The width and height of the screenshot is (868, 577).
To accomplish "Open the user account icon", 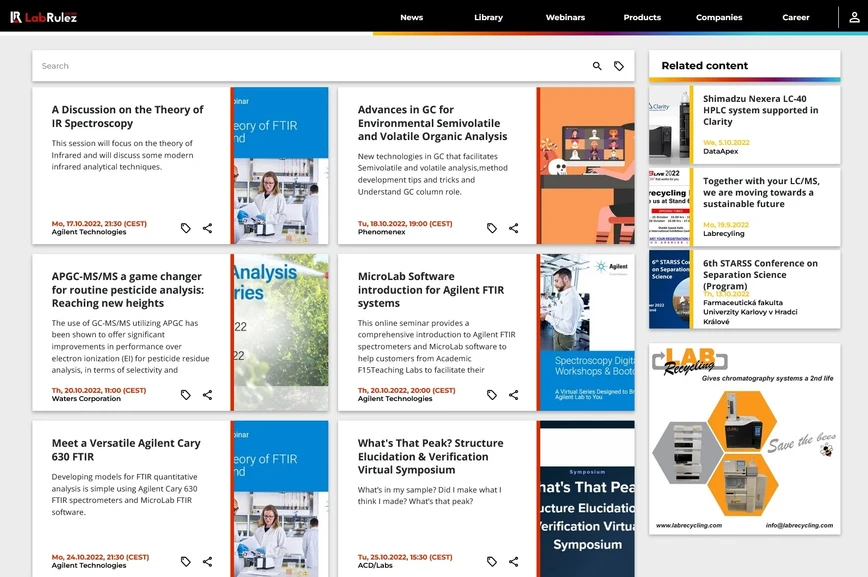I will (854, 17).
